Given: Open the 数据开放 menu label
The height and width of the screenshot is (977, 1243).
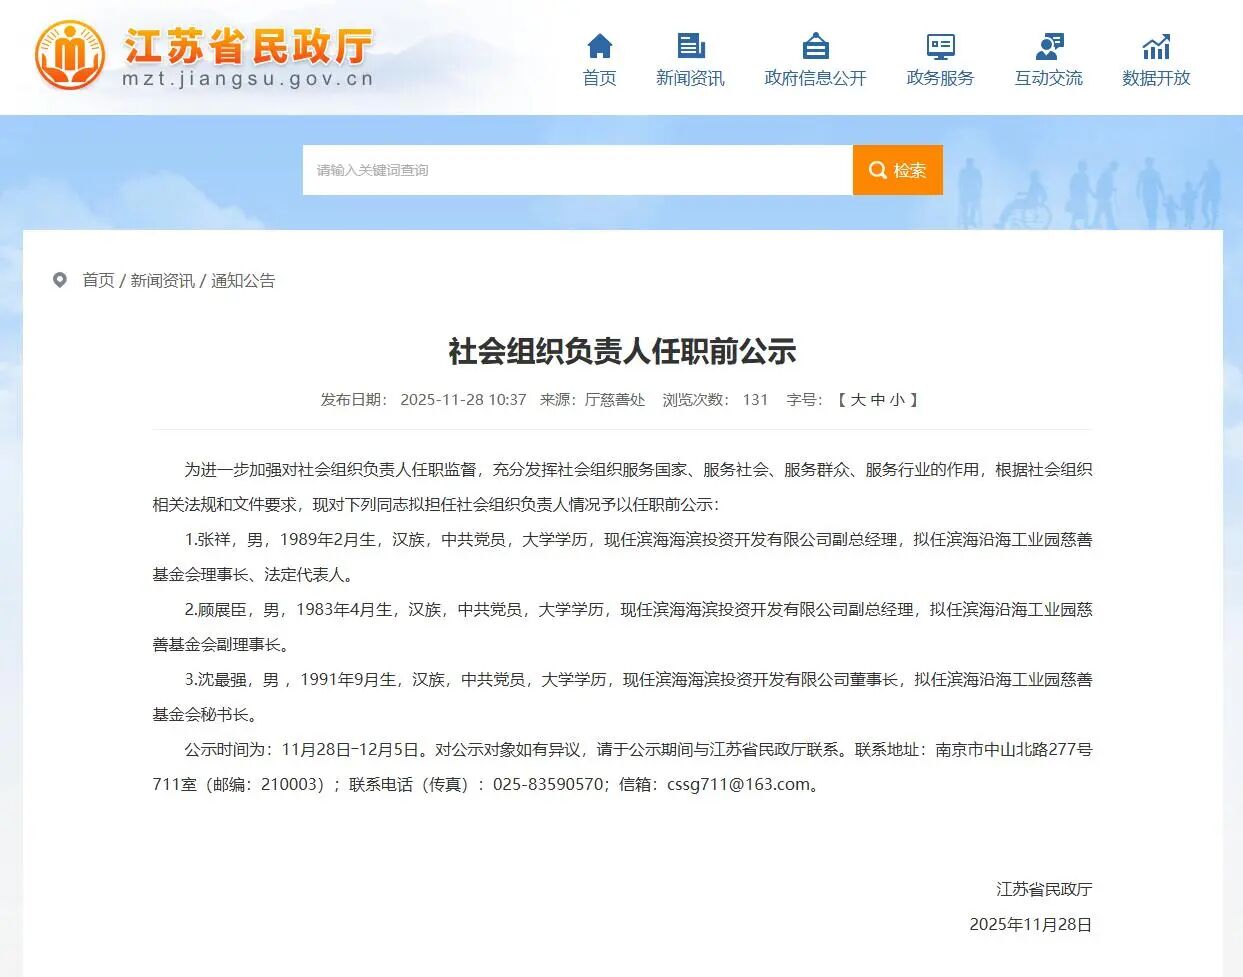Looking at the screenshot, I should (x=1156, y=78).
